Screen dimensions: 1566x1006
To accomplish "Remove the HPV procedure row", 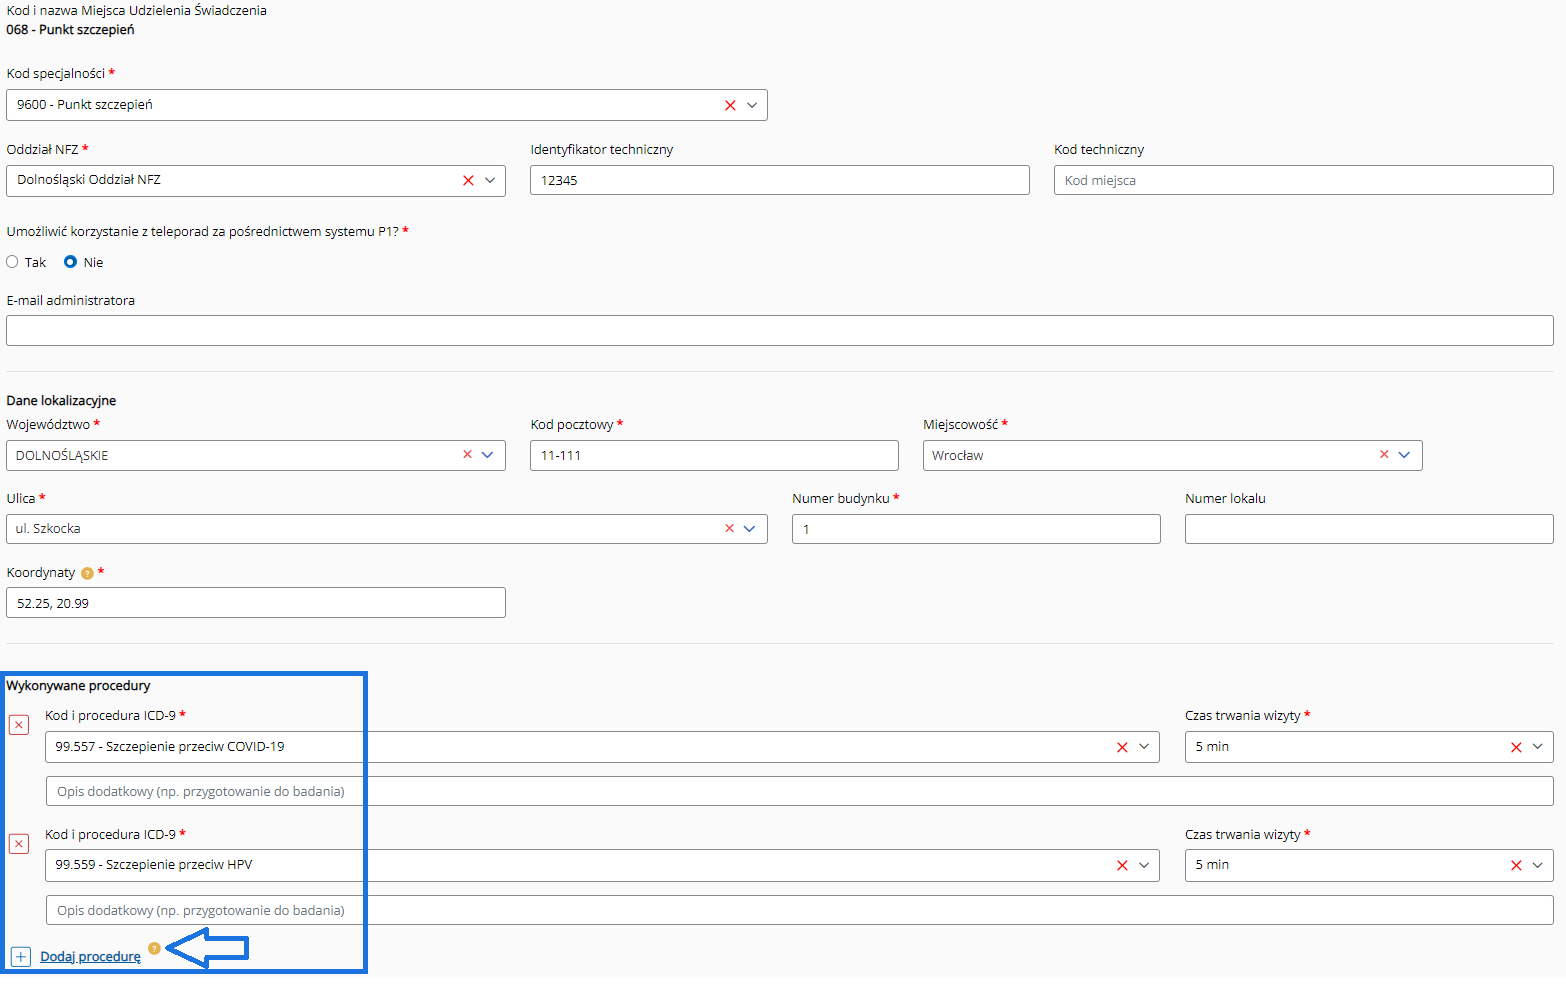I will pyautogui.click(x=19, y=844).
